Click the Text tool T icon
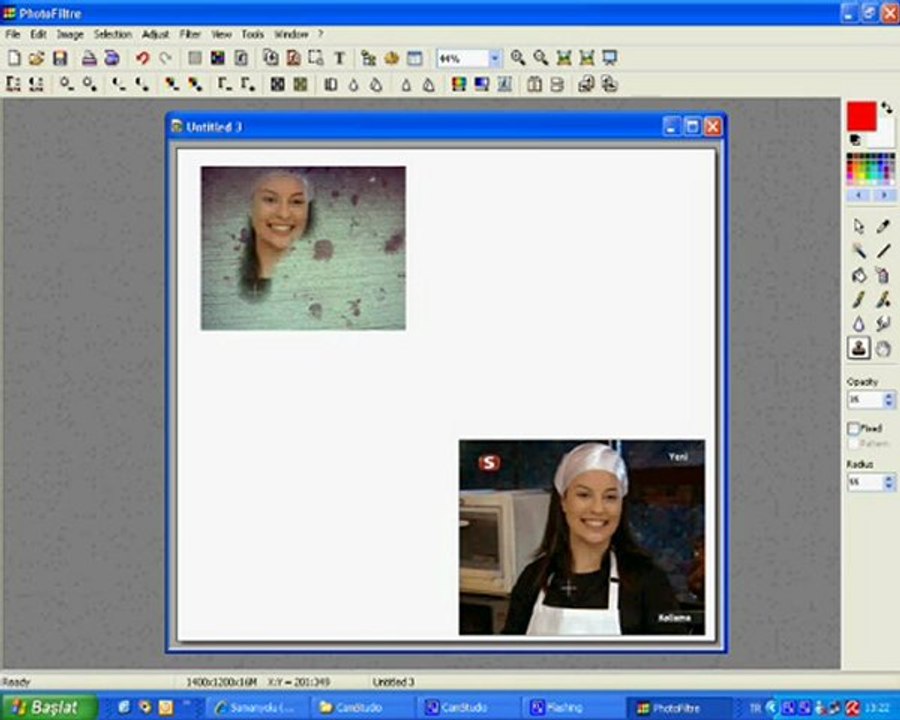The width and height of the screenshot is (900, 720). coord(339,59)
